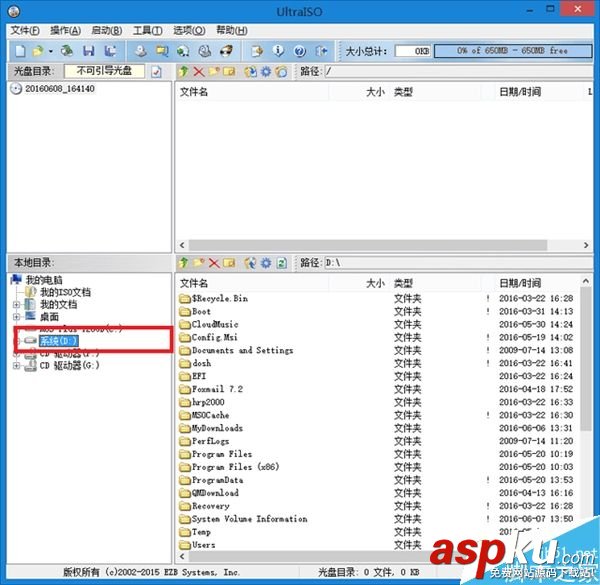
Task: Click the Burn CD/DVD Image icon
Action: tap(226, 51)
